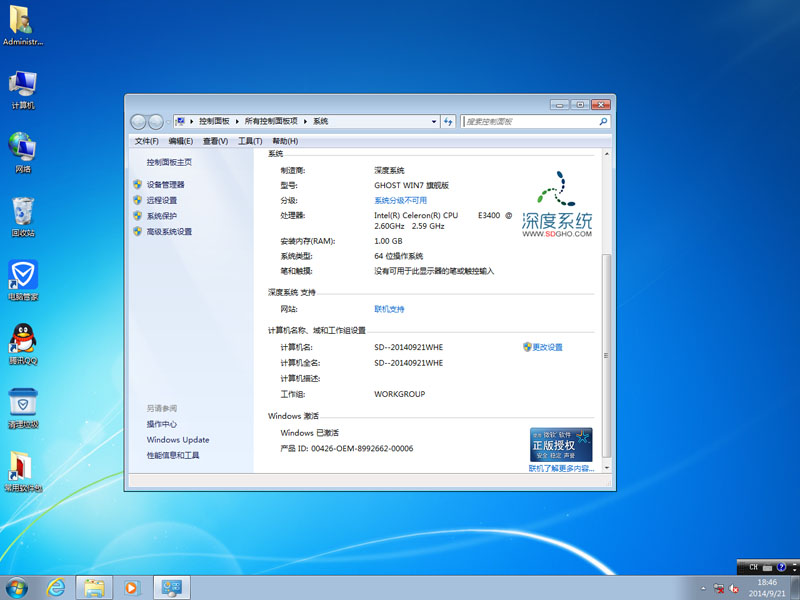This screenshot has width=800, height=600.
Task: Launch 腾讯QQ penguin icon
Action: coord(22,344)
